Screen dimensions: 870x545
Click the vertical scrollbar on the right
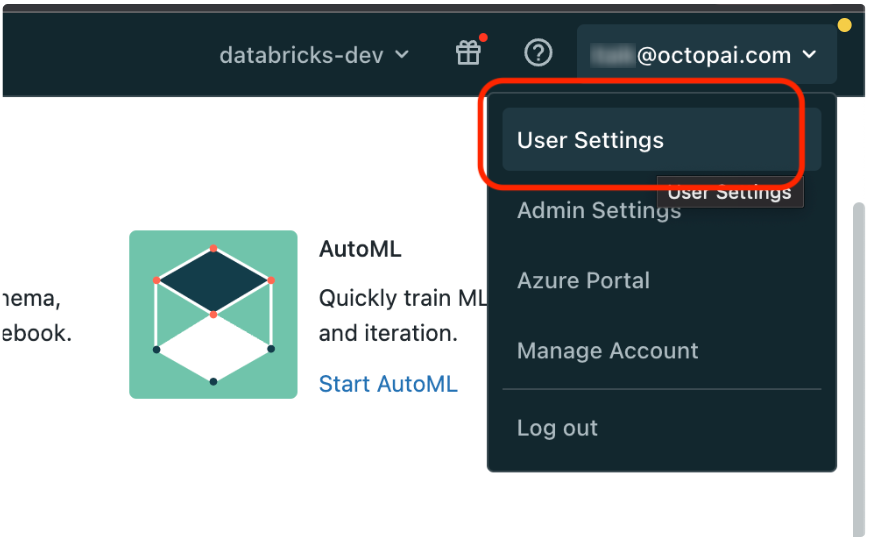pos(857,360)
